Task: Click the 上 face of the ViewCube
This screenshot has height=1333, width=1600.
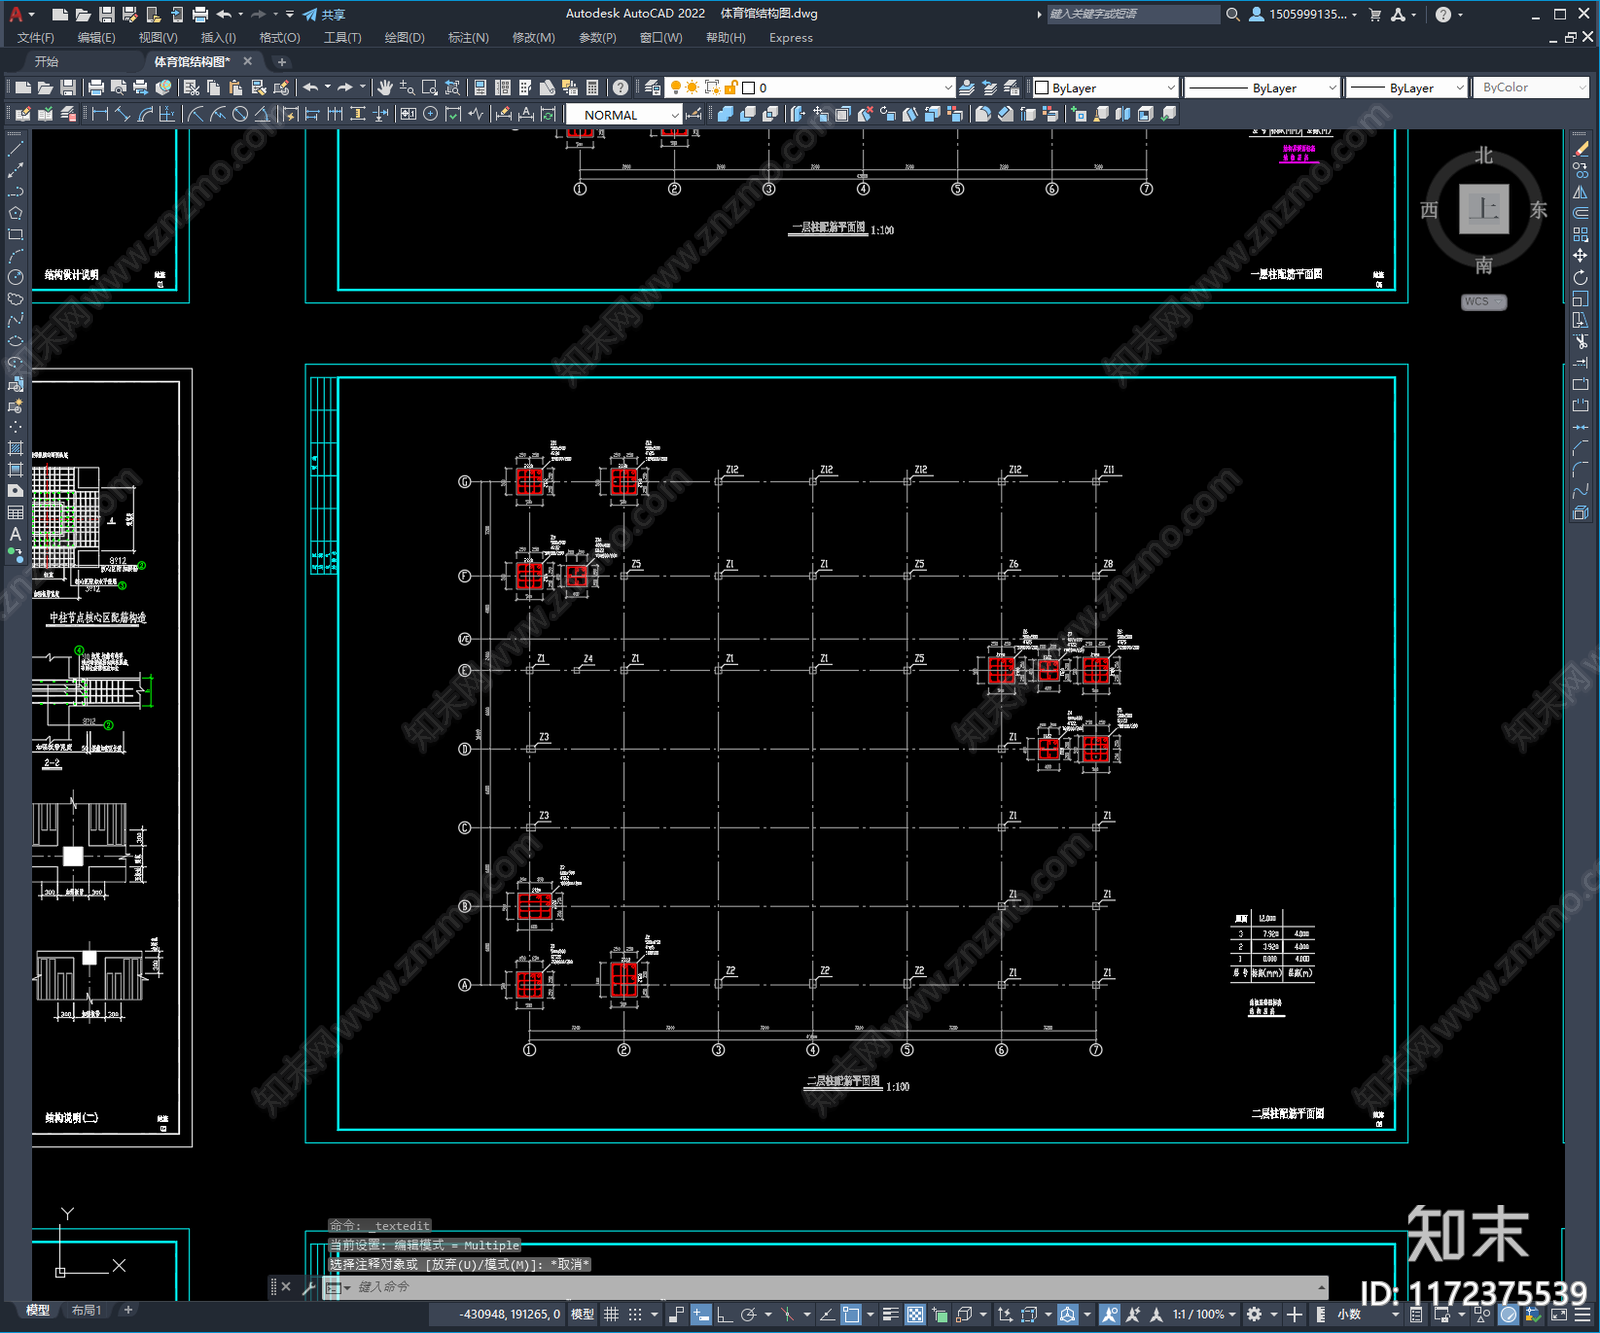Action: point(1484,209)
